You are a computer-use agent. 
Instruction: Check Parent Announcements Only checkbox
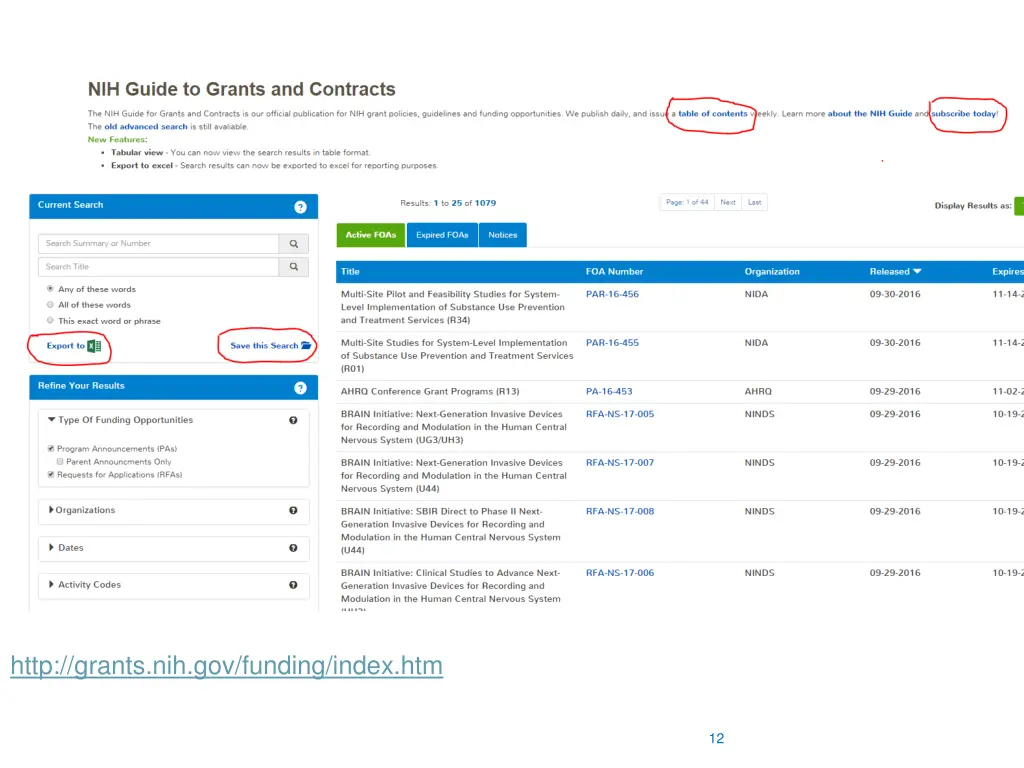click(x=60, y=462)
